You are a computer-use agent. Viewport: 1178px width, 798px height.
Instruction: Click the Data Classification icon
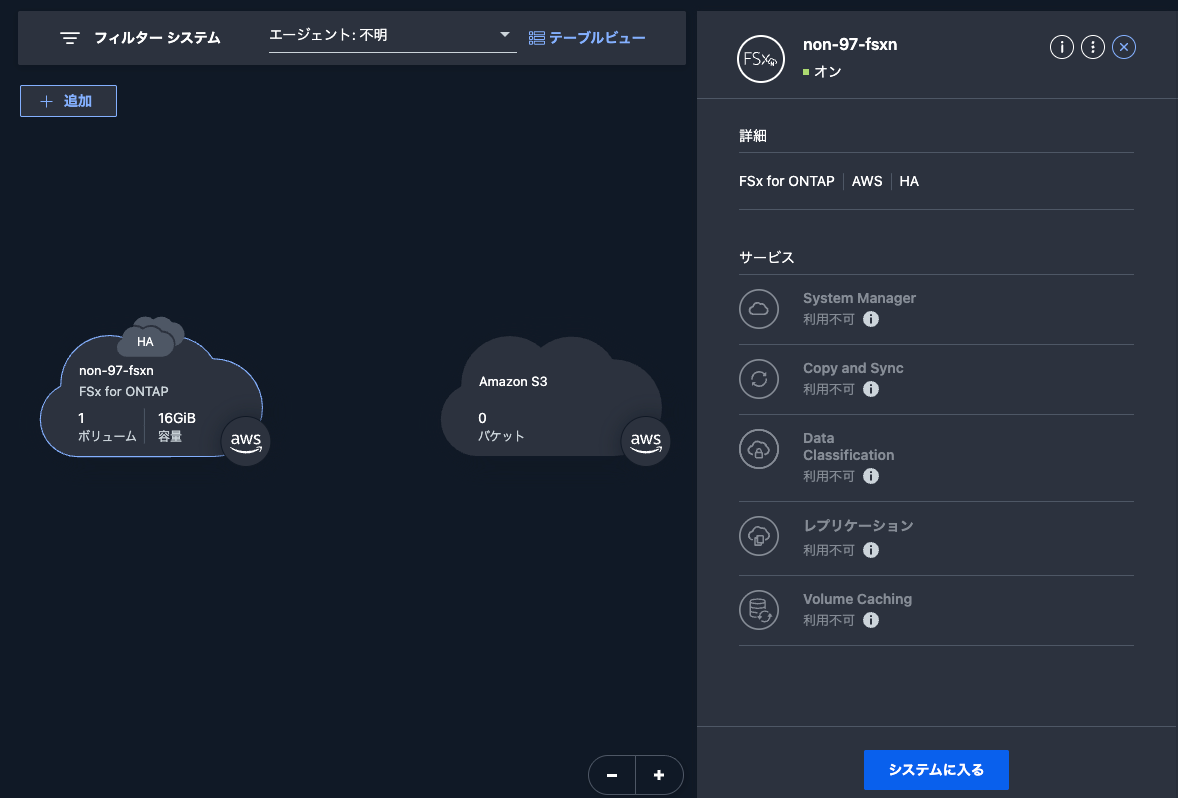pyautogui.click(x=759, y=449)
